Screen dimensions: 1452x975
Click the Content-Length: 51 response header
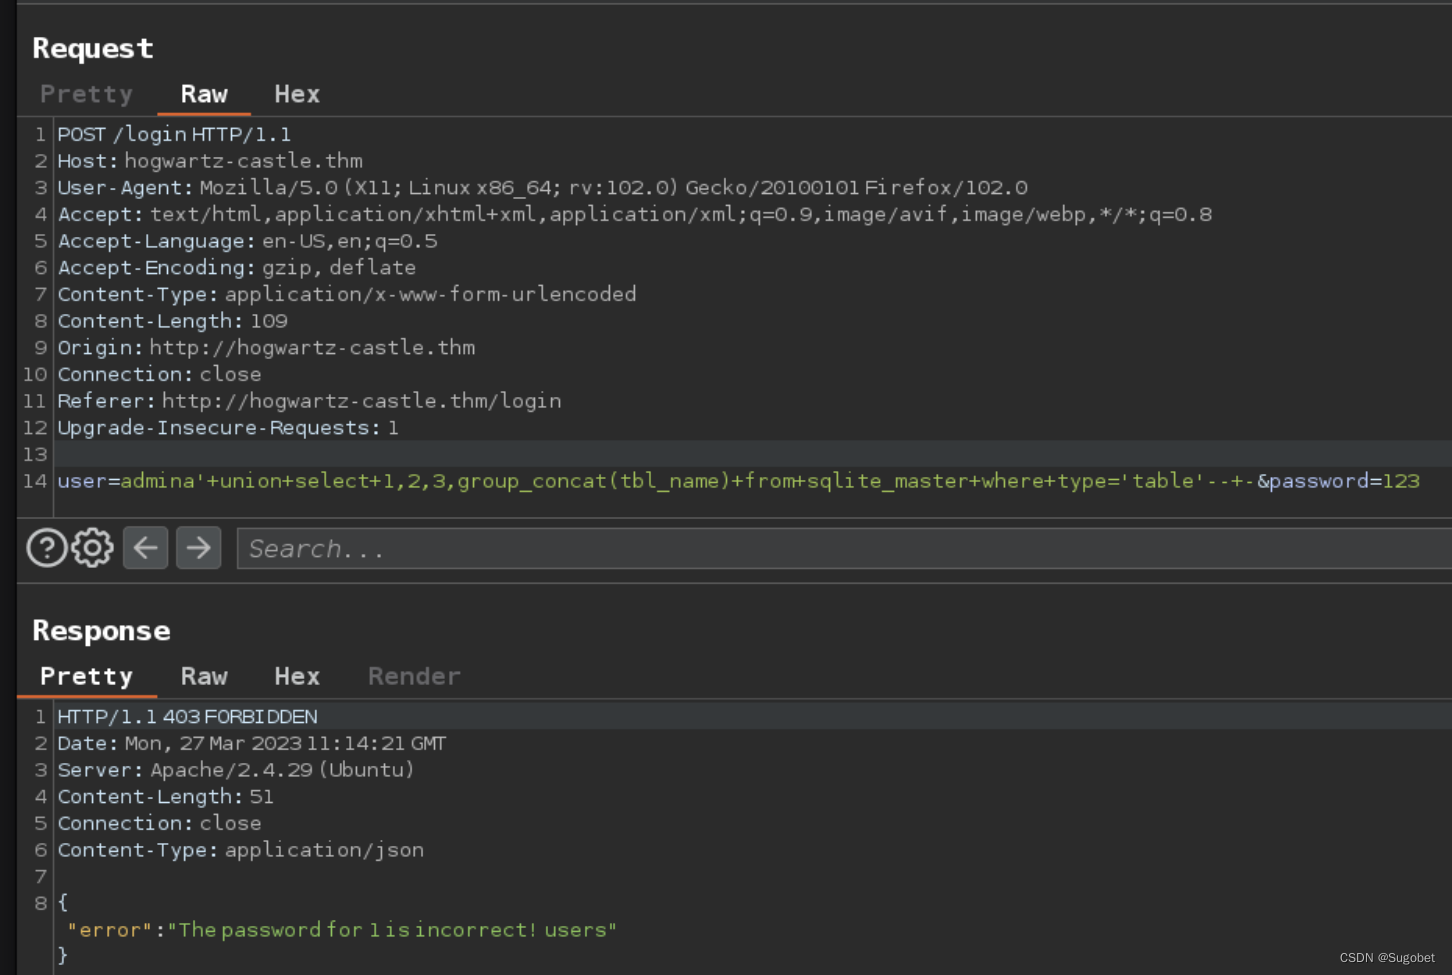(165, 797)
